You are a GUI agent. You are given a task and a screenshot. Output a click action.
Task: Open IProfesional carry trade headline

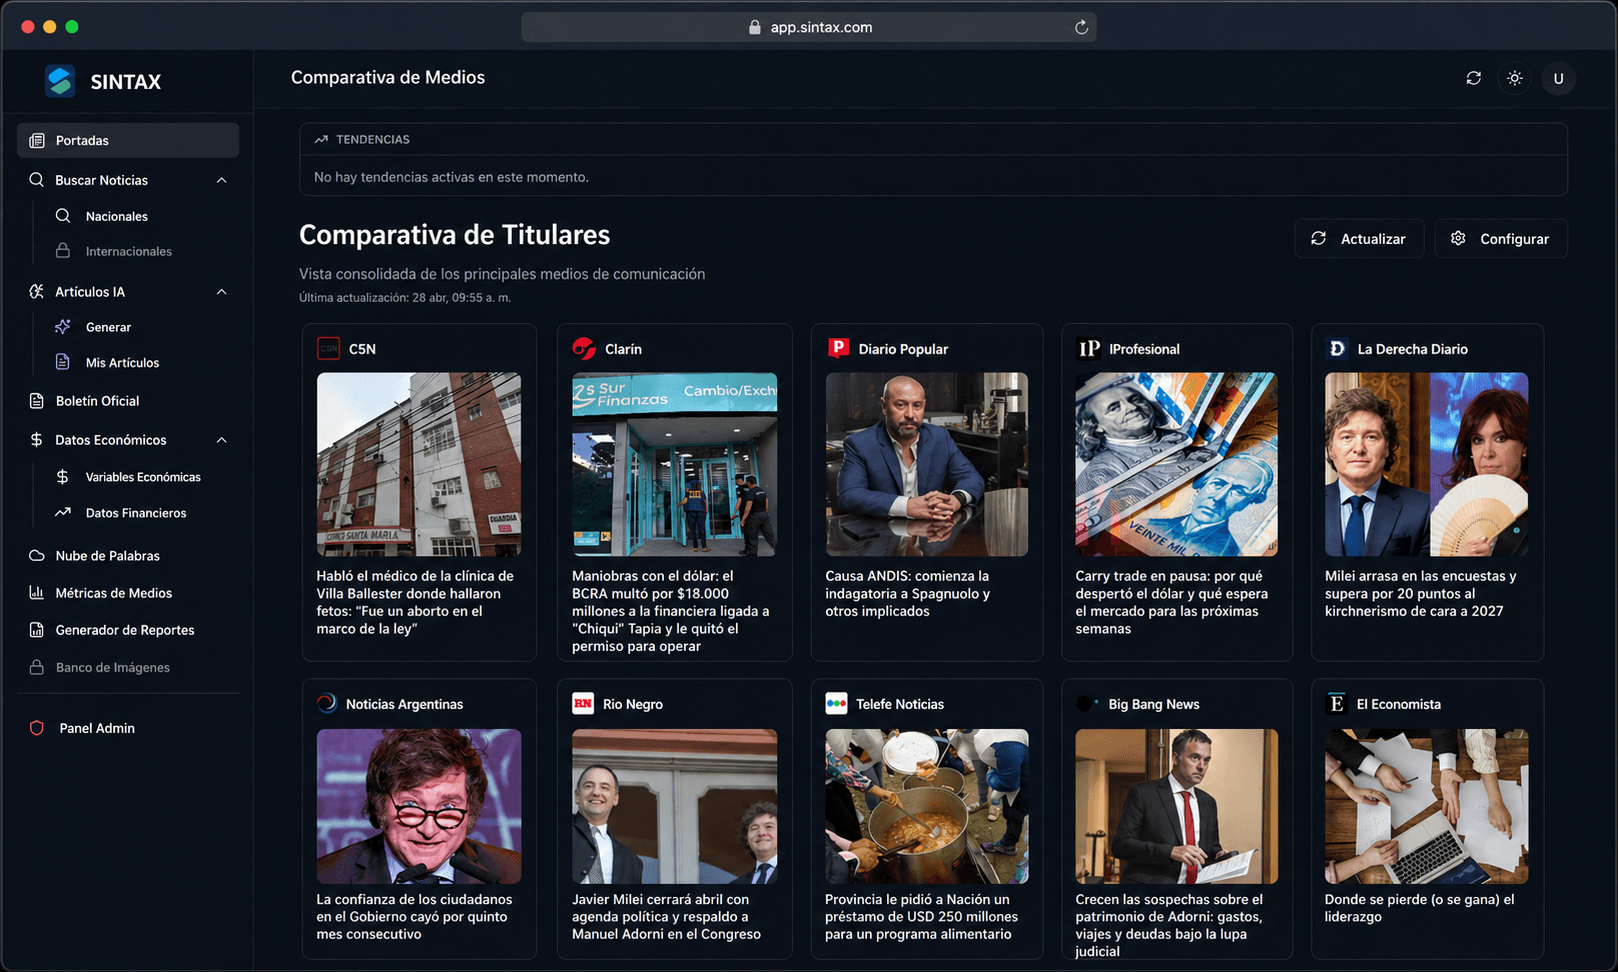coord(1172,602)
